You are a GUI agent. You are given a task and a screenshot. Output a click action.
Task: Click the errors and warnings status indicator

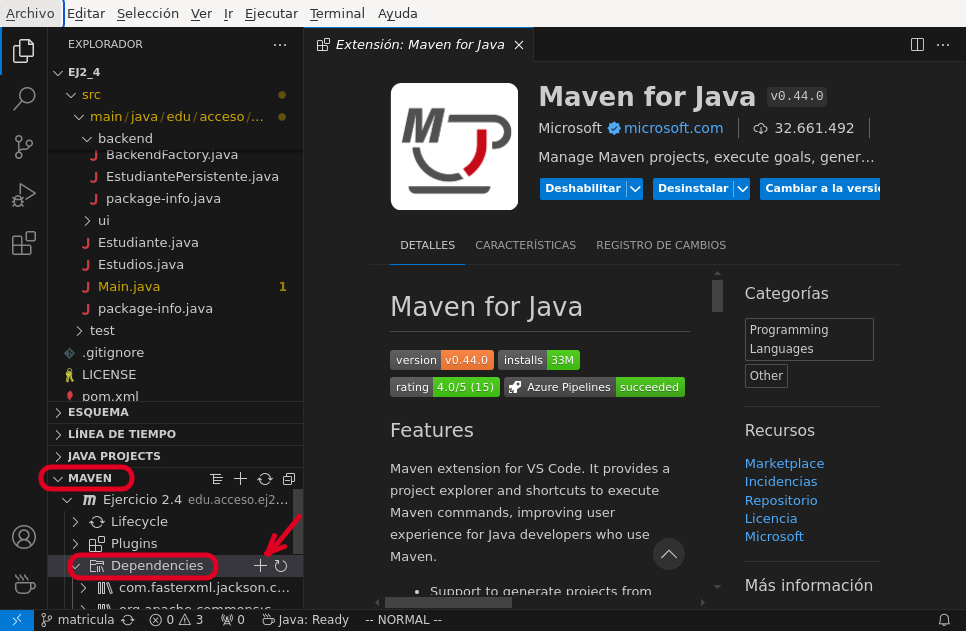[176, 620]
